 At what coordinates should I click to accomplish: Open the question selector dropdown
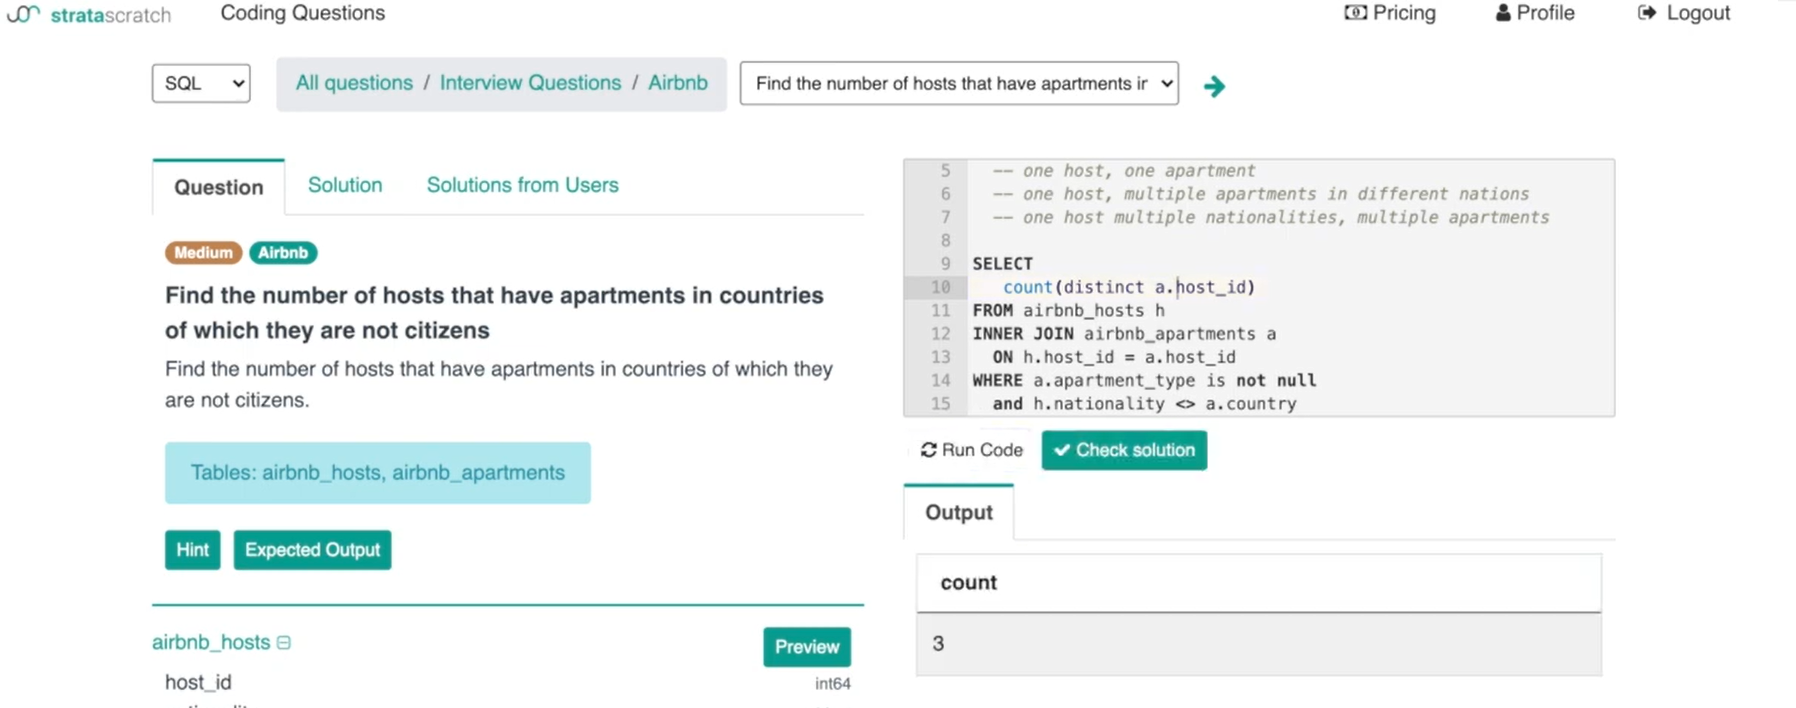[958, 83]
